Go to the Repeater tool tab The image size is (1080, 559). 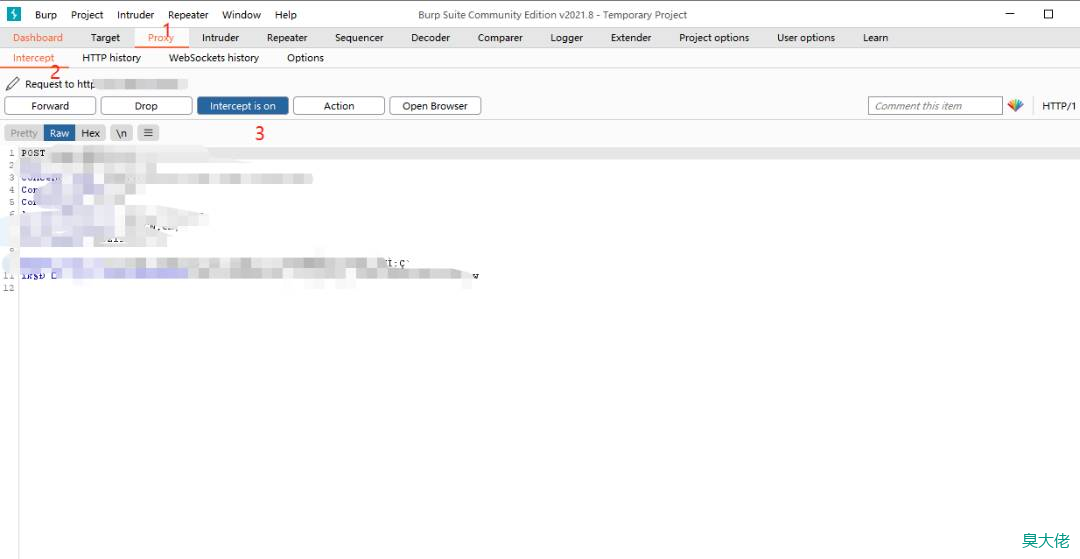(x=287, y=38)
